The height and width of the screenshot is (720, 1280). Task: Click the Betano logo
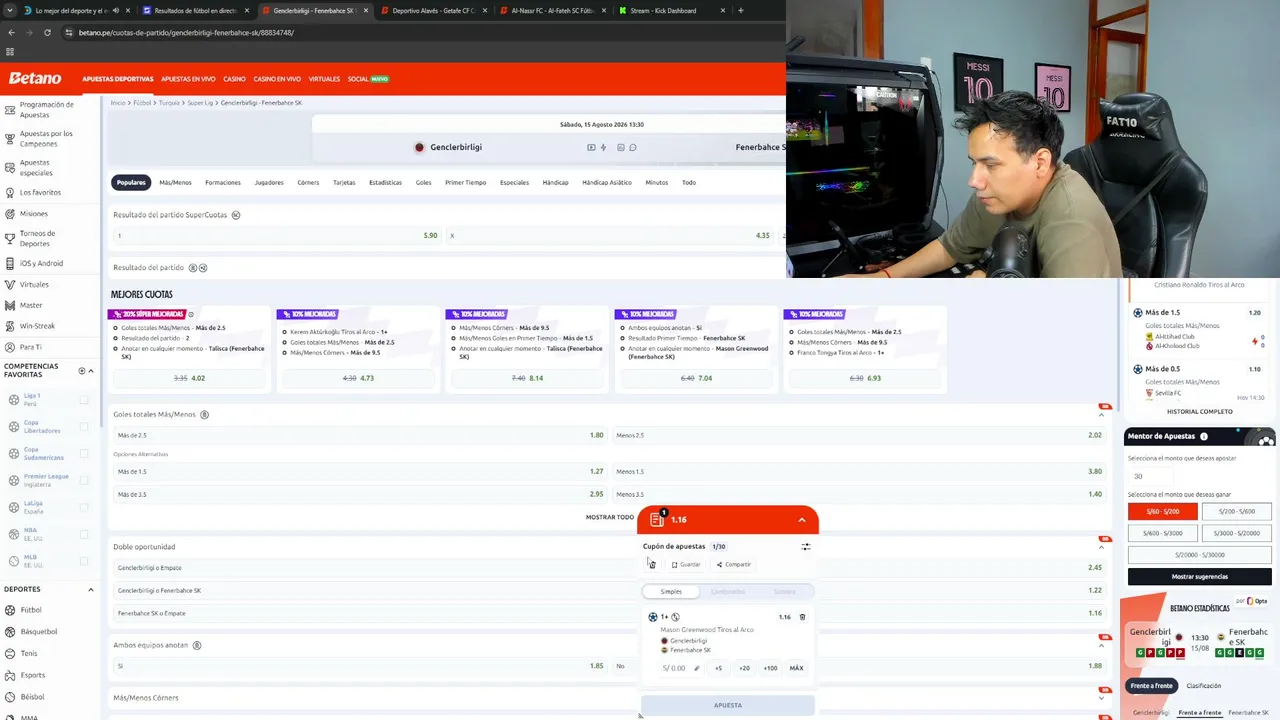(35, 78)
